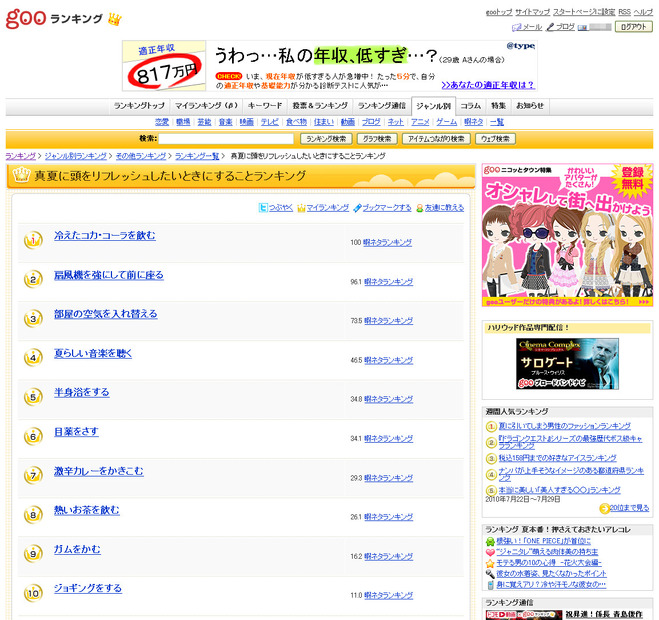The height and width of the screenshot is (620, 659).
Task: Open the コラム tab
Action: tap(470, 106)
